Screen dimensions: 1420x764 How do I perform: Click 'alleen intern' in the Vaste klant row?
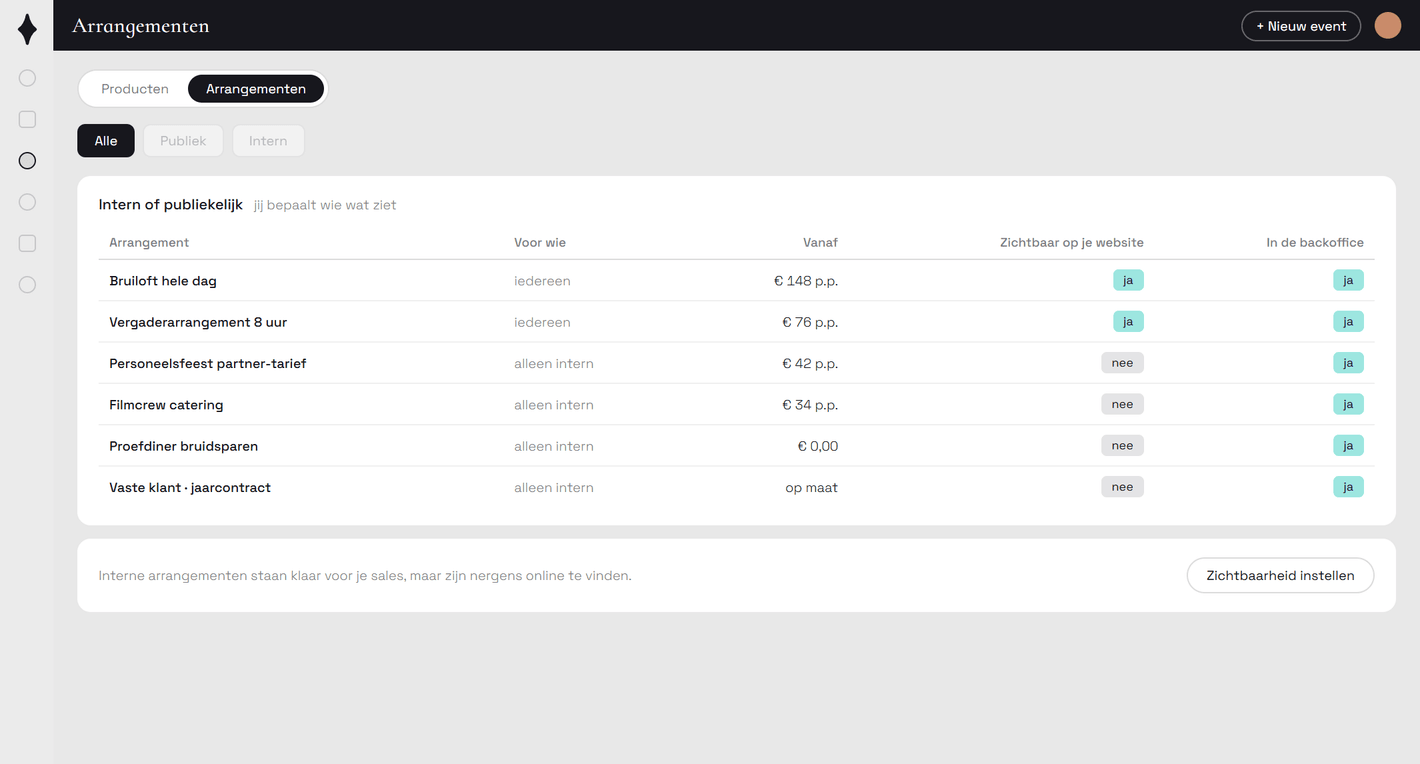(554, 488)
